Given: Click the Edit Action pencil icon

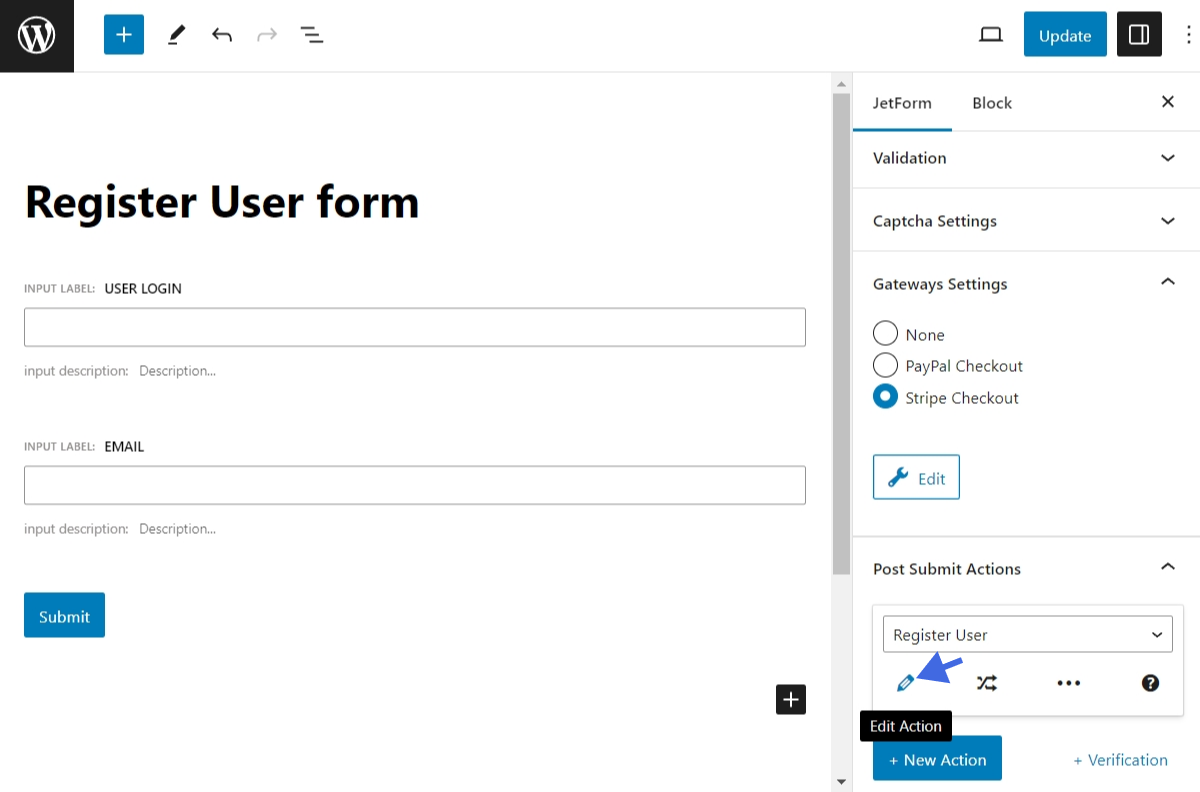Looking at the screenshot, I should click(x=905, y=682).
